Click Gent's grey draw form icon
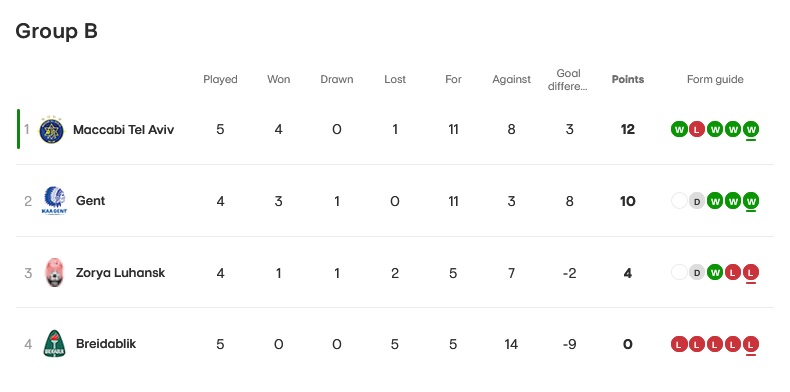 coord(697,201)
